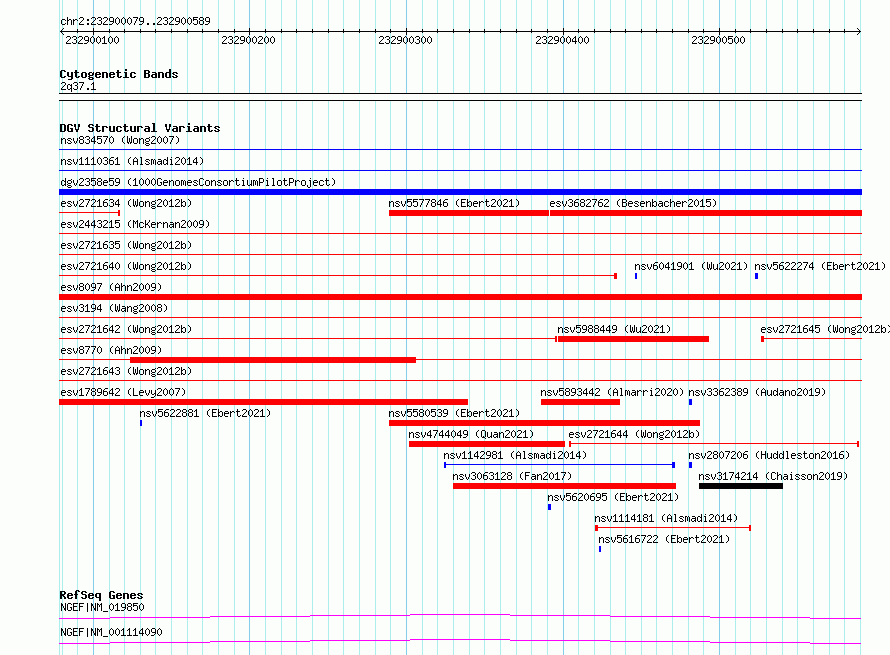890x655 pixels.
Task: Click the esv3682762 (Besenbacher2015) label
Action: [x=633, y=203]
